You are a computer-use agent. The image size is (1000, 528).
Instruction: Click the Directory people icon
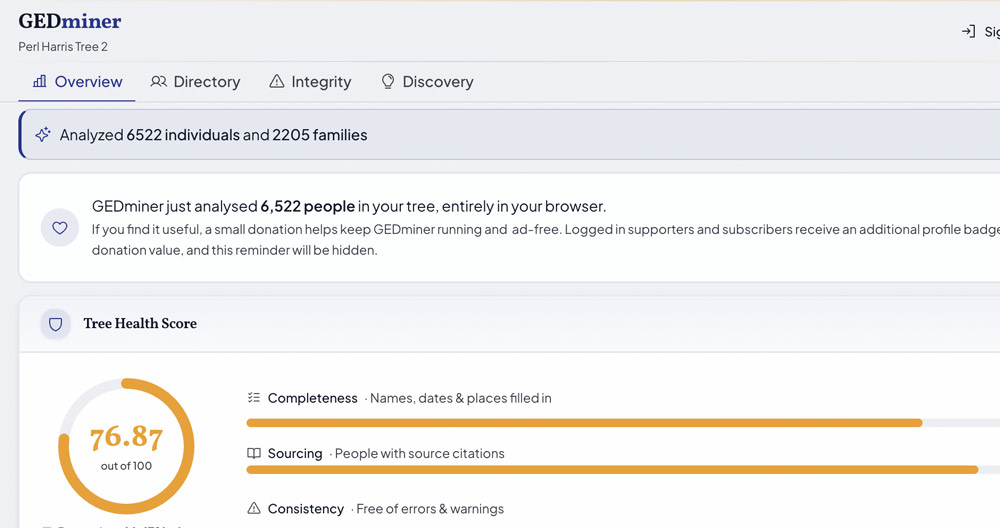tap(158, 81)
